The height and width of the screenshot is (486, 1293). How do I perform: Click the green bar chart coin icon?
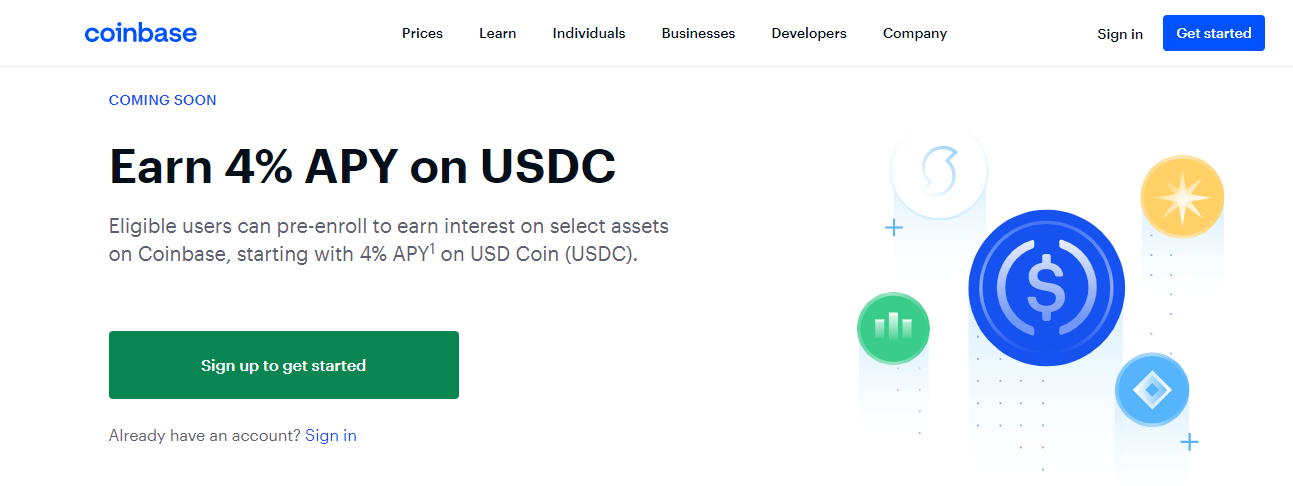[x=893, y=328]
